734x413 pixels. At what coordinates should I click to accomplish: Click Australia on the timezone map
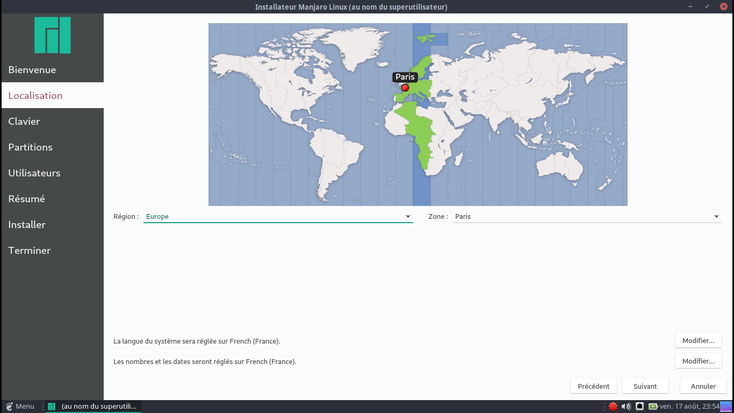pos(559,166)
